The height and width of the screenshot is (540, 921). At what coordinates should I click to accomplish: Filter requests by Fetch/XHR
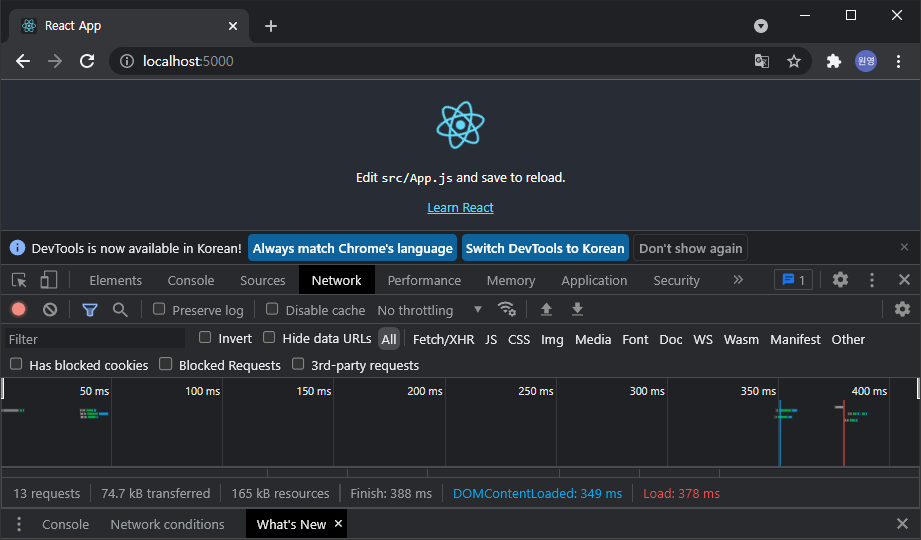coord(443,339)
